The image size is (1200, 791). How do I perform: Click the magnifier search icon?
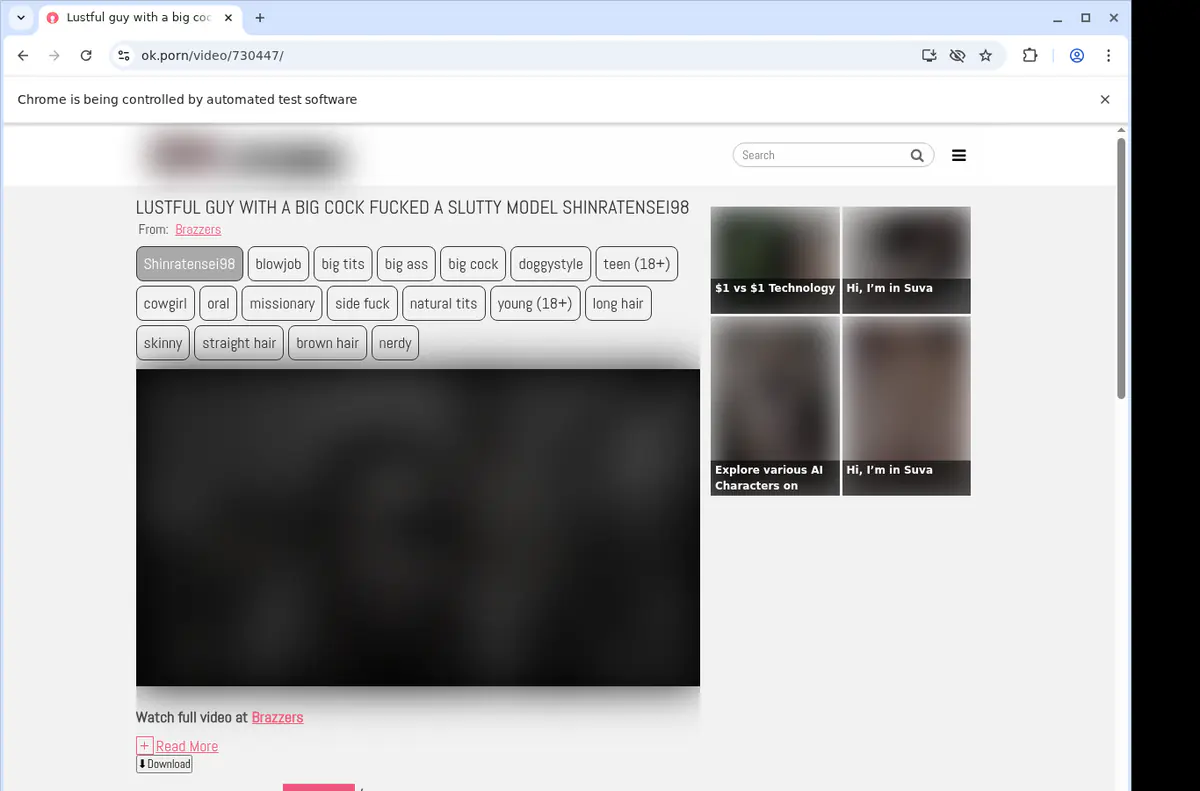coord(917,155)
